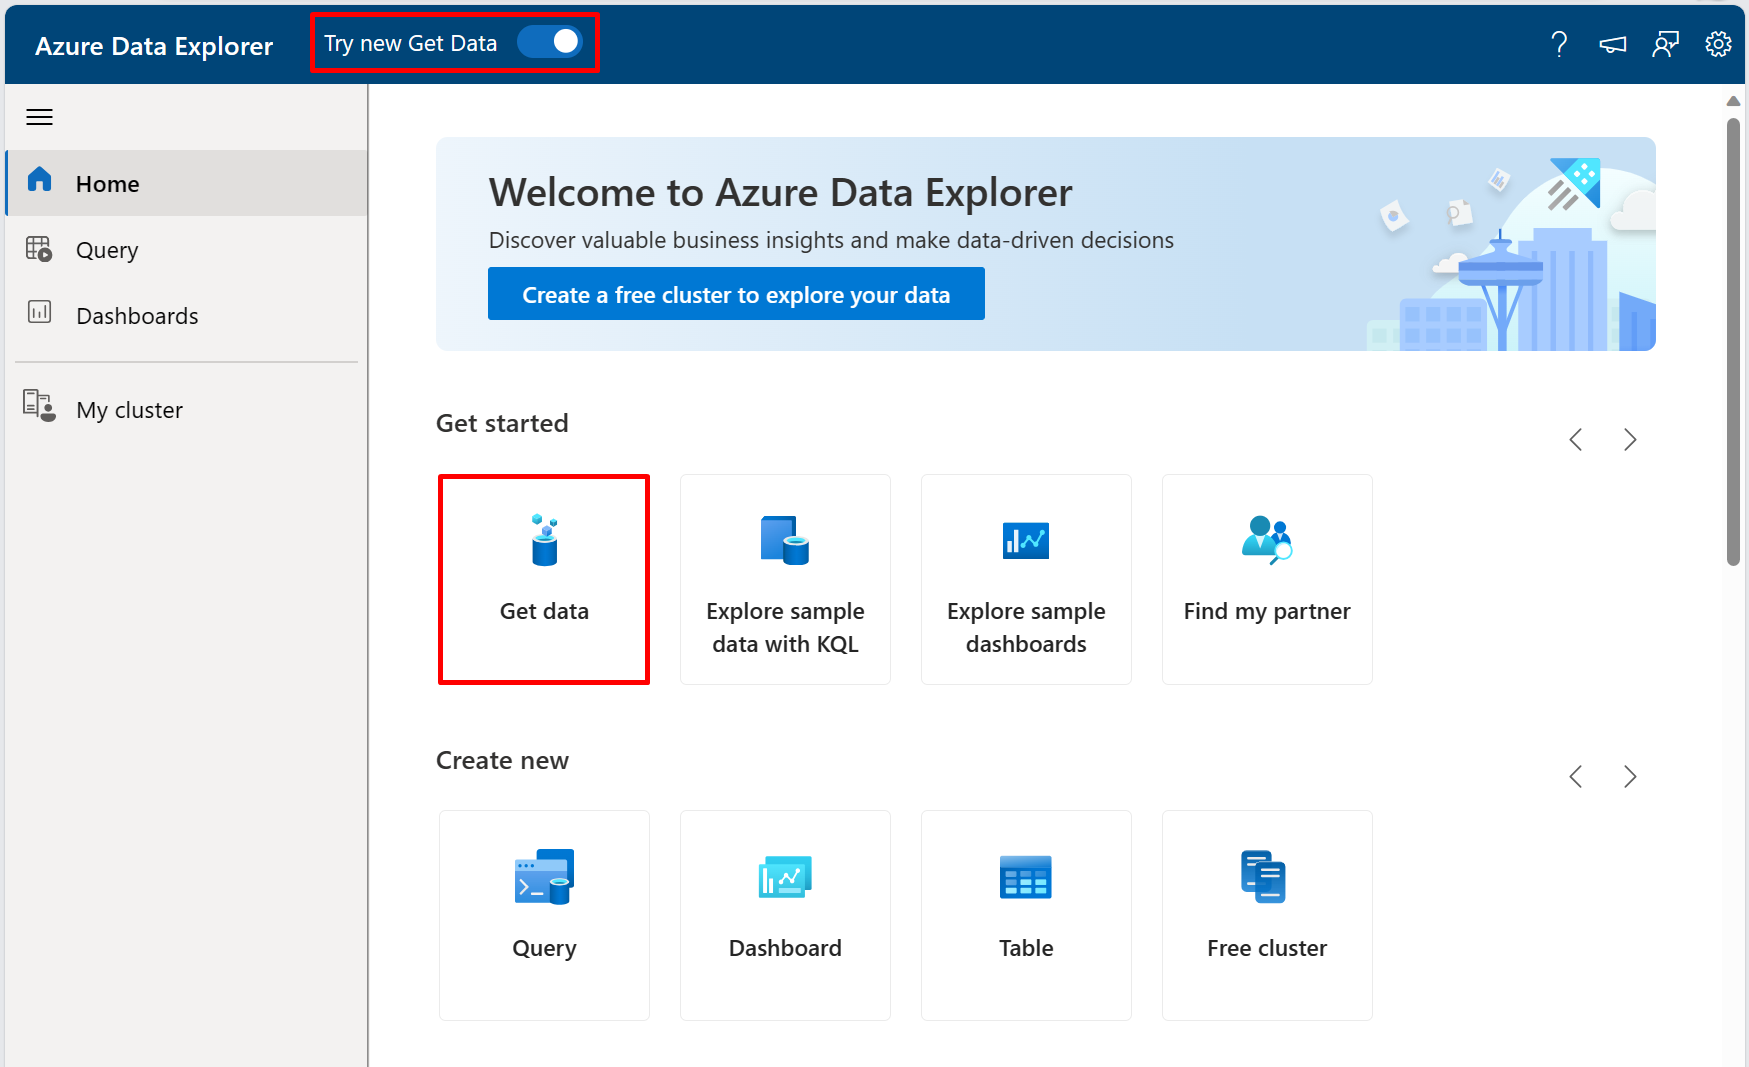1749x1067 pixels.
Task: Click the Dashboards sidebar icon
Action: pos(40,312)
